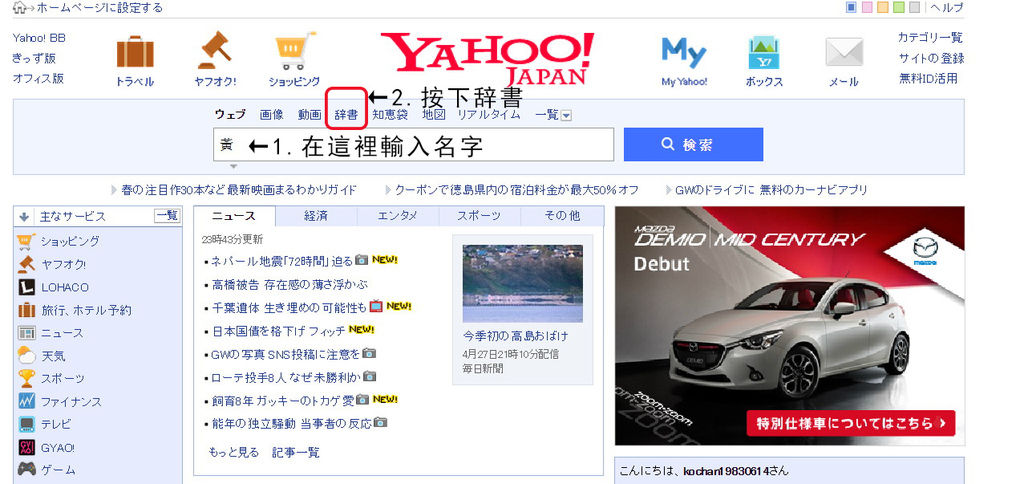The height and width of the screenshot is (484, 1024).
Task: Select the ウェブ search tab
Action: coord(230,115)
